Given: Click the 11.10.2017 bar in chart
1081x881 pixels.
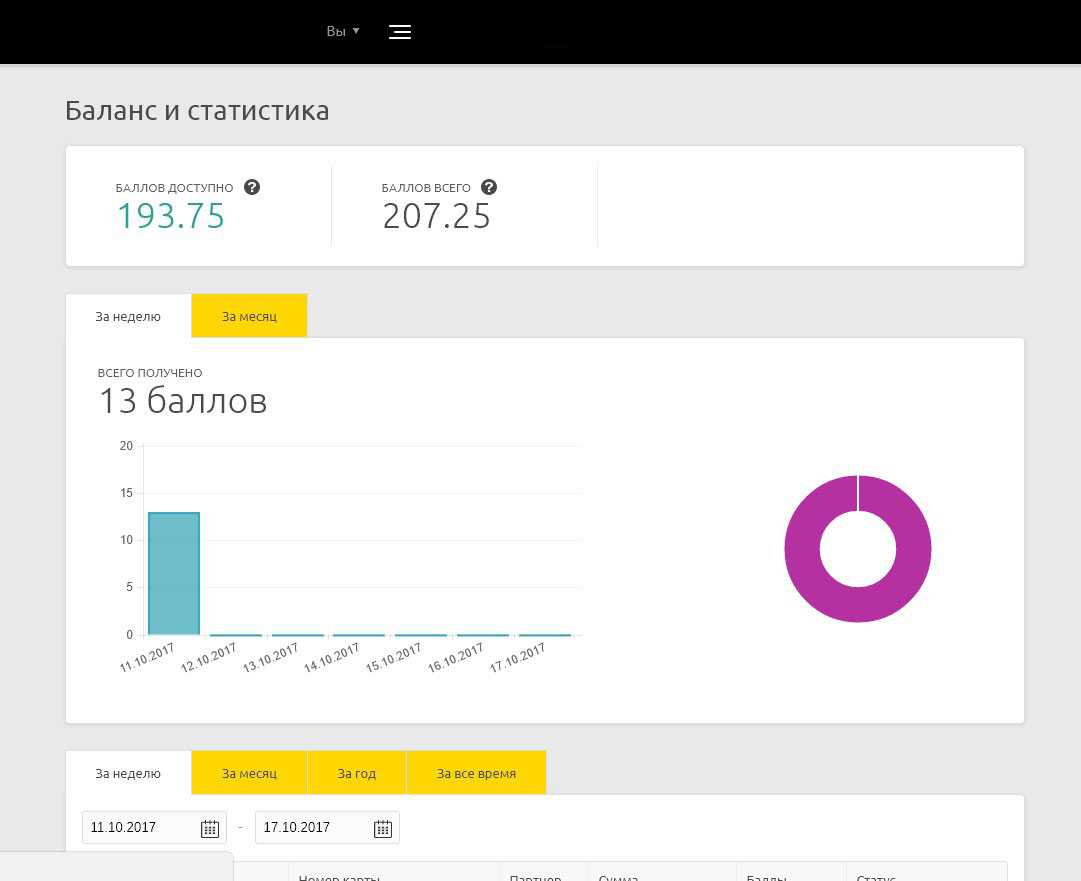Looking at the screenshot, I should tap(174, 574).
